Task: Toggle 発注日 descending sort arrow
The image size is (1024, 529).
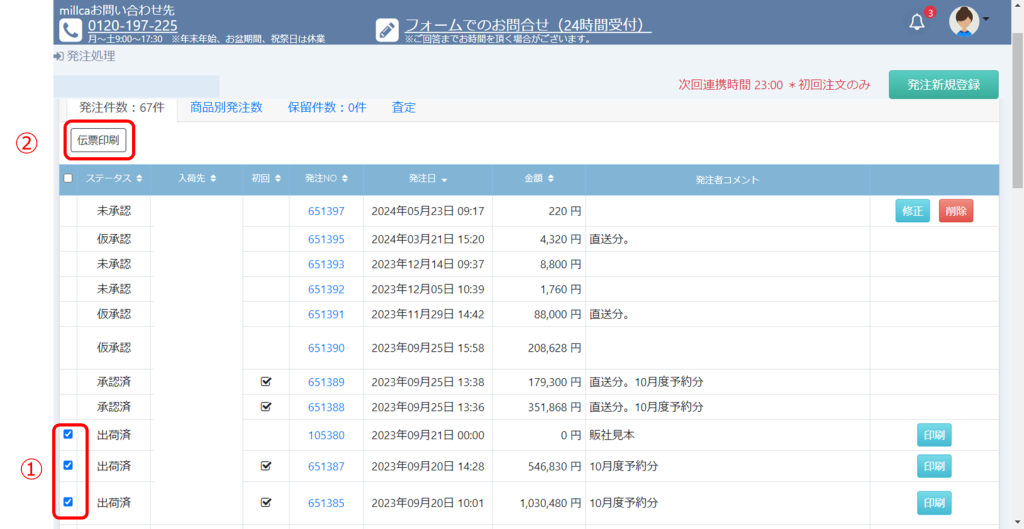Action: 444,180
